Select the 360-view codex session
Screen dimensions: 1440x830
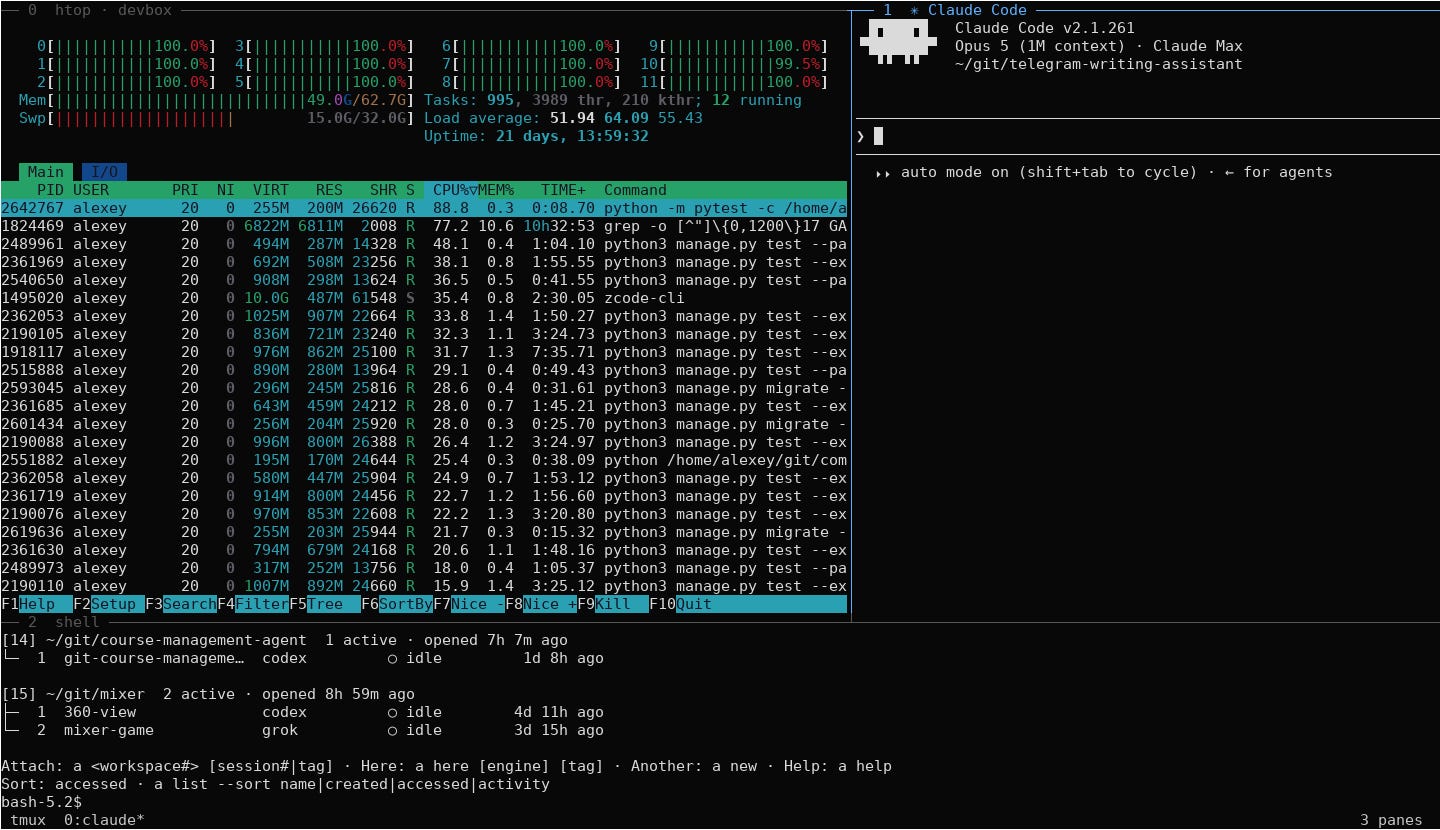click(x=302, y=712)
